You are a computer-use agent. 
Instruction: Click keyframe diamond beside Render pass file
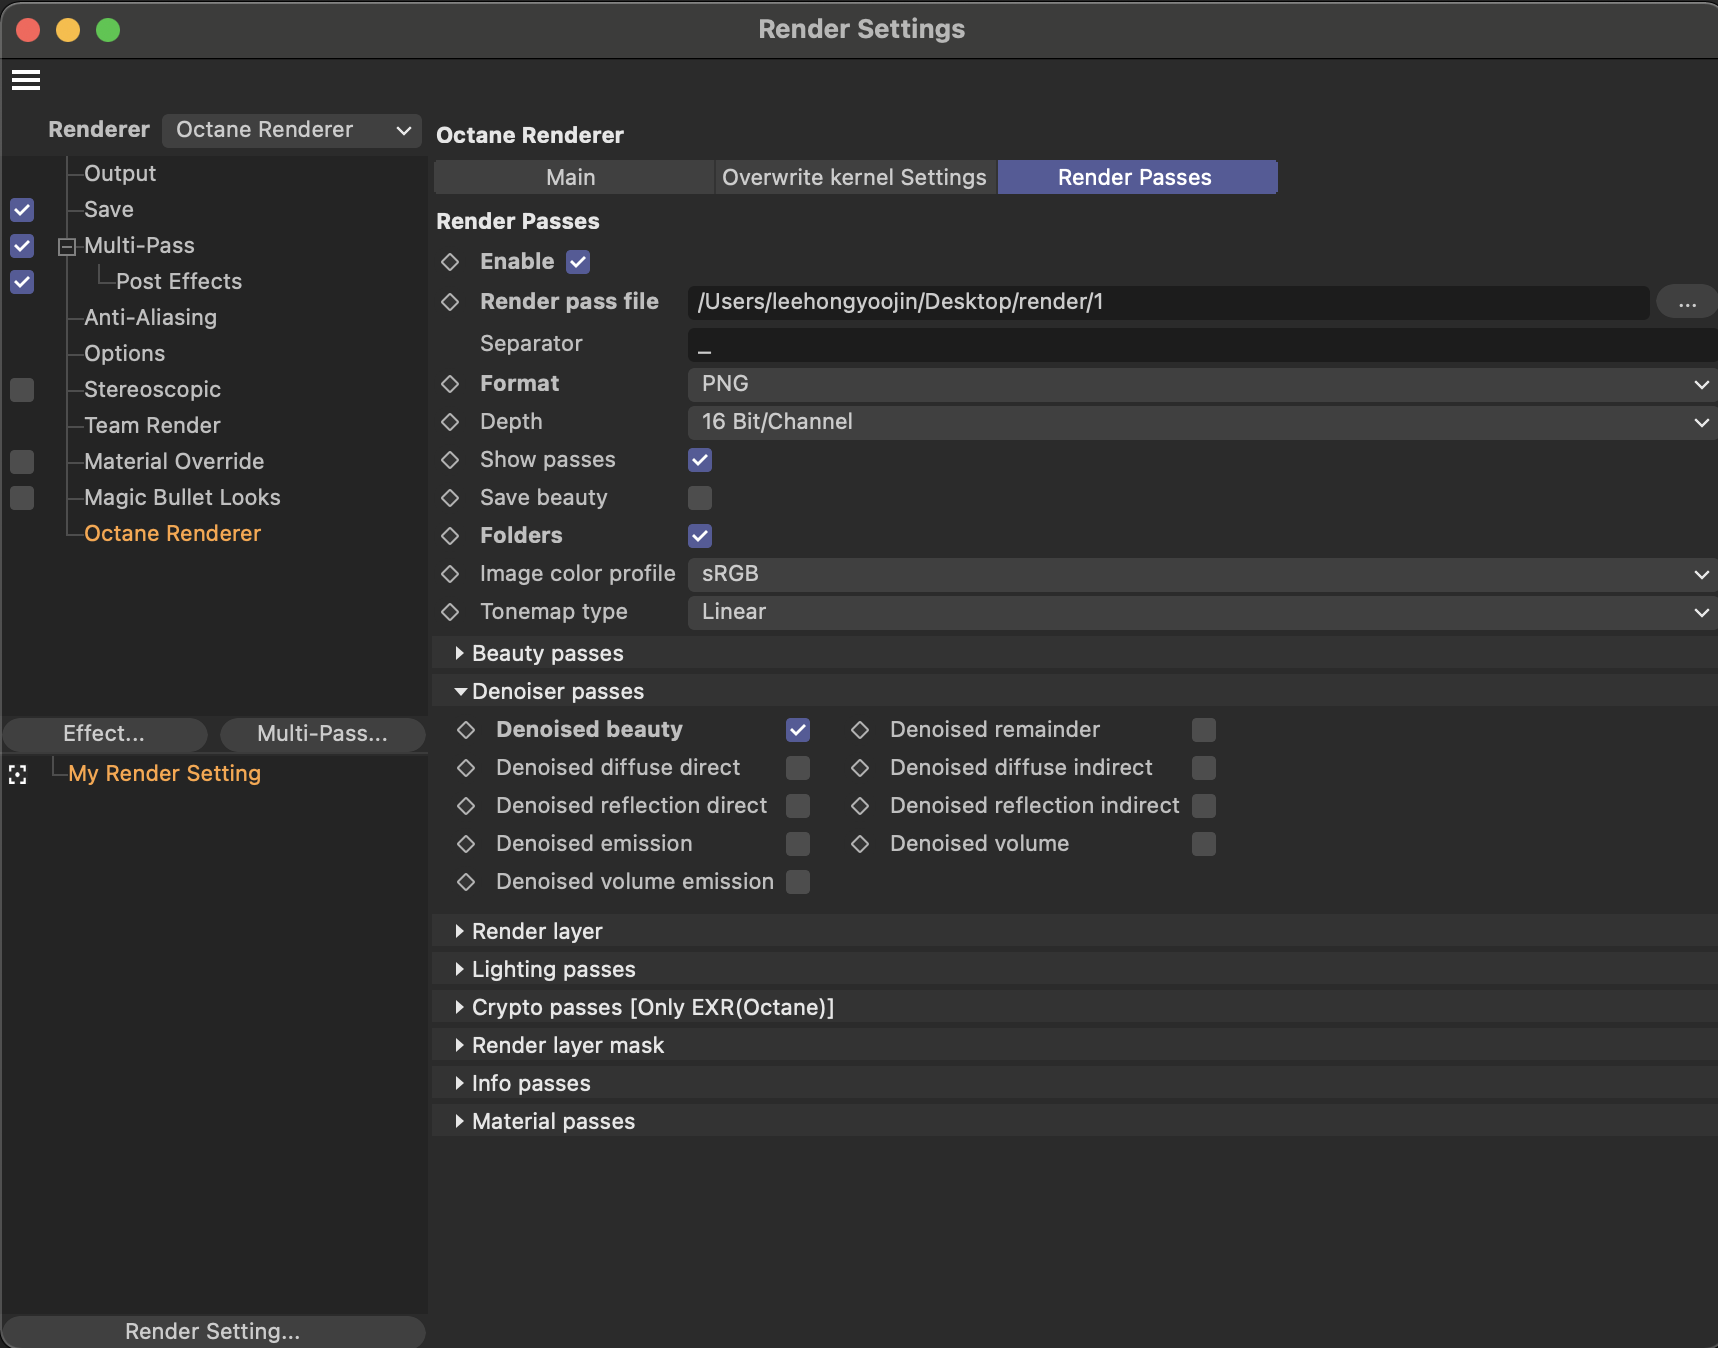[x=450, y=302]
